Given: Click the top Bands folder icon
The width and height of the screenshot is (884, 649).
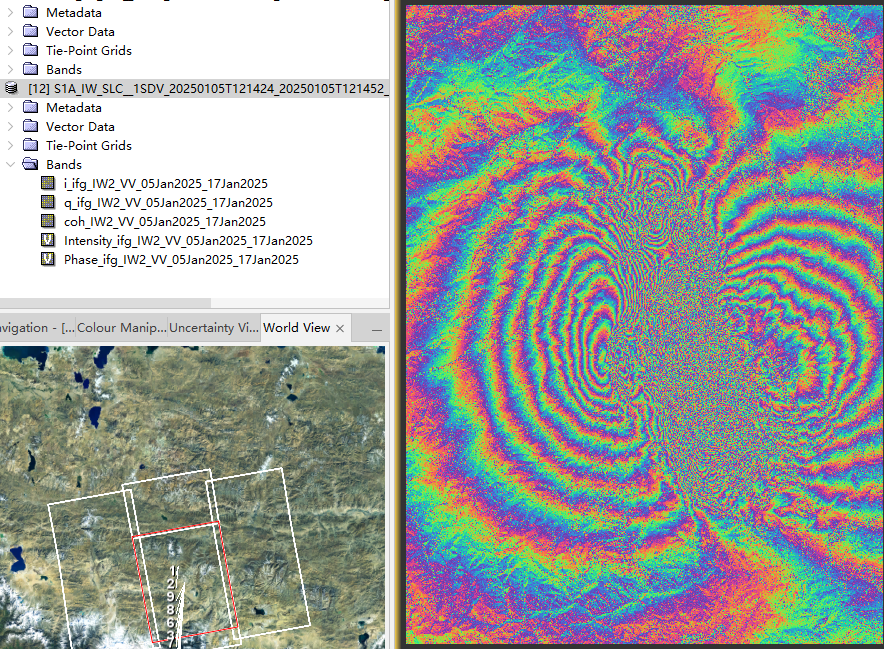Looking at the screenshot, I should [30, 69].
